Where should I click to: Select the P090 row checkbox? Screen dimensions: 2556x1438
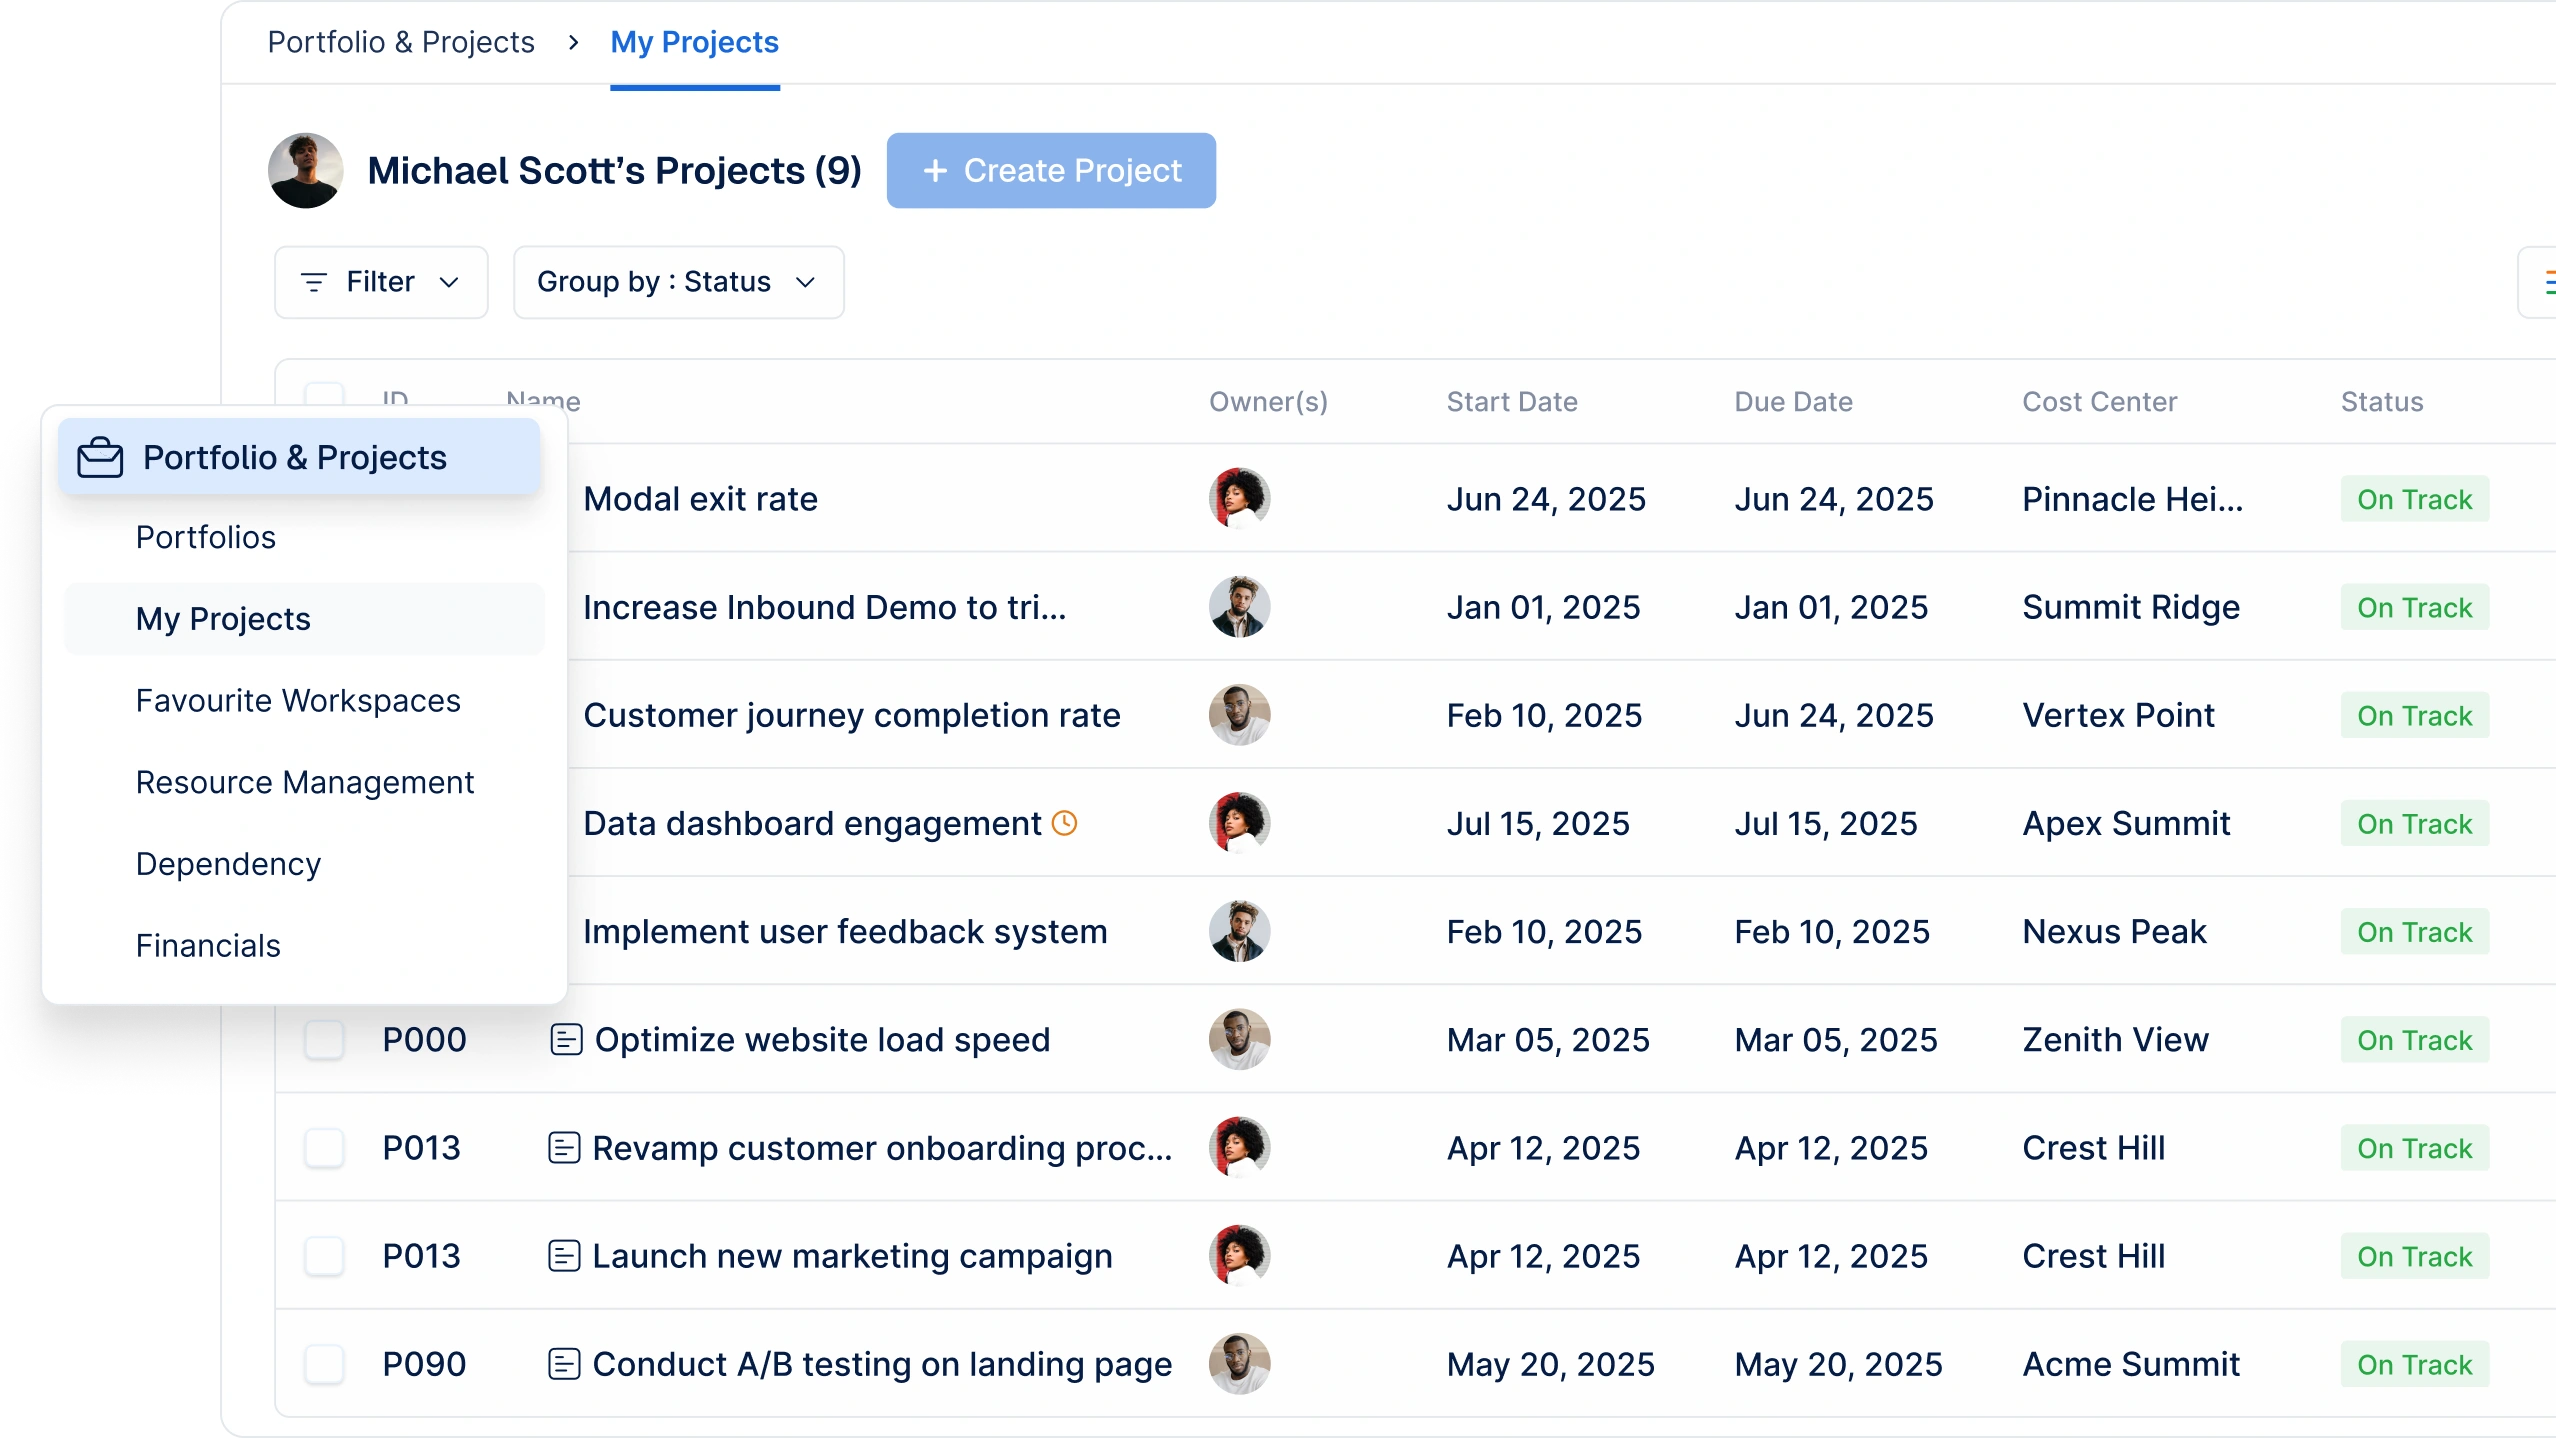[x=325, y=1364]
